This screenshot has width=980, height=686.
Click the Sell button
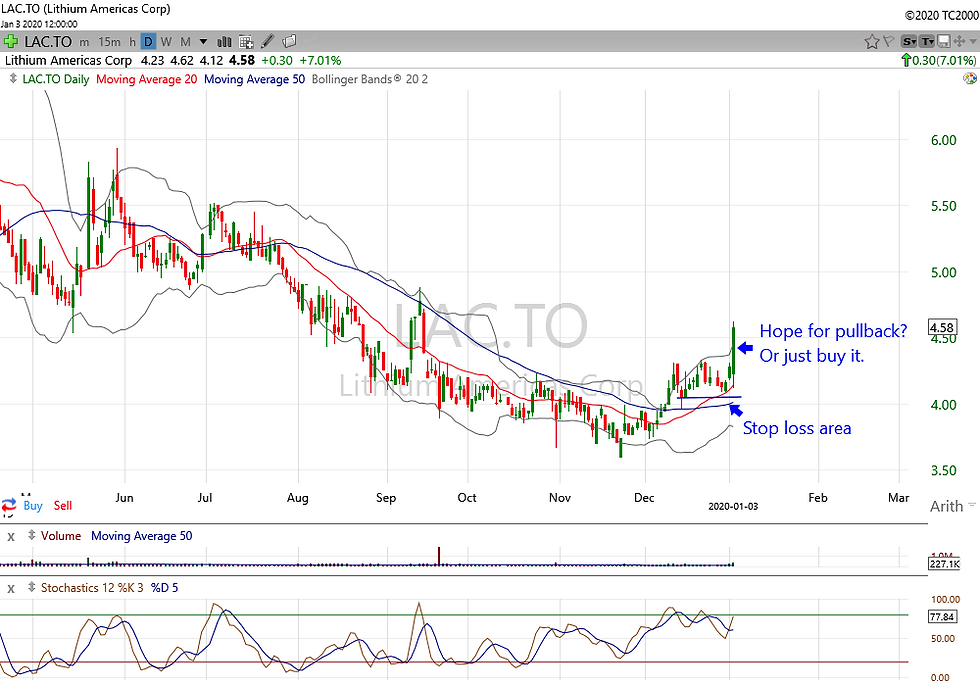pos(62,505)
